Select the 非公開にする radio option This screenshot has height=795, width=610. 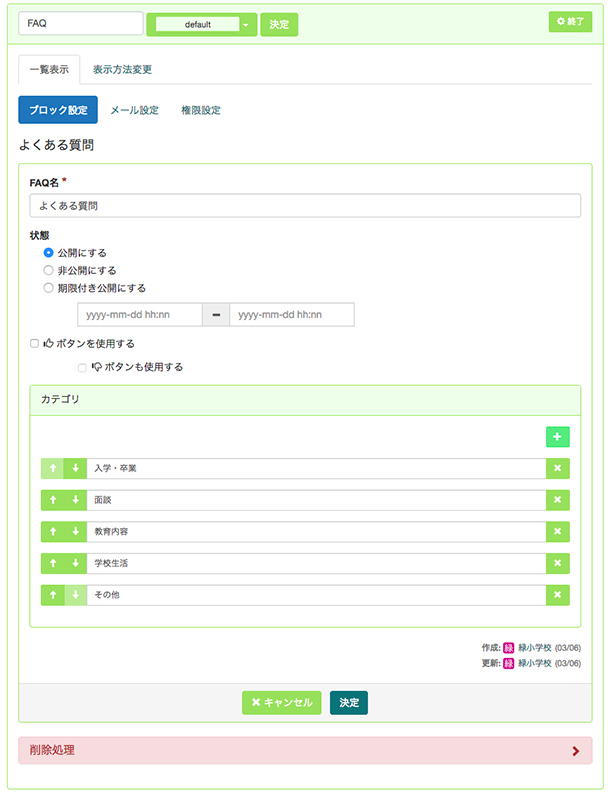click(x=48, y=270)
